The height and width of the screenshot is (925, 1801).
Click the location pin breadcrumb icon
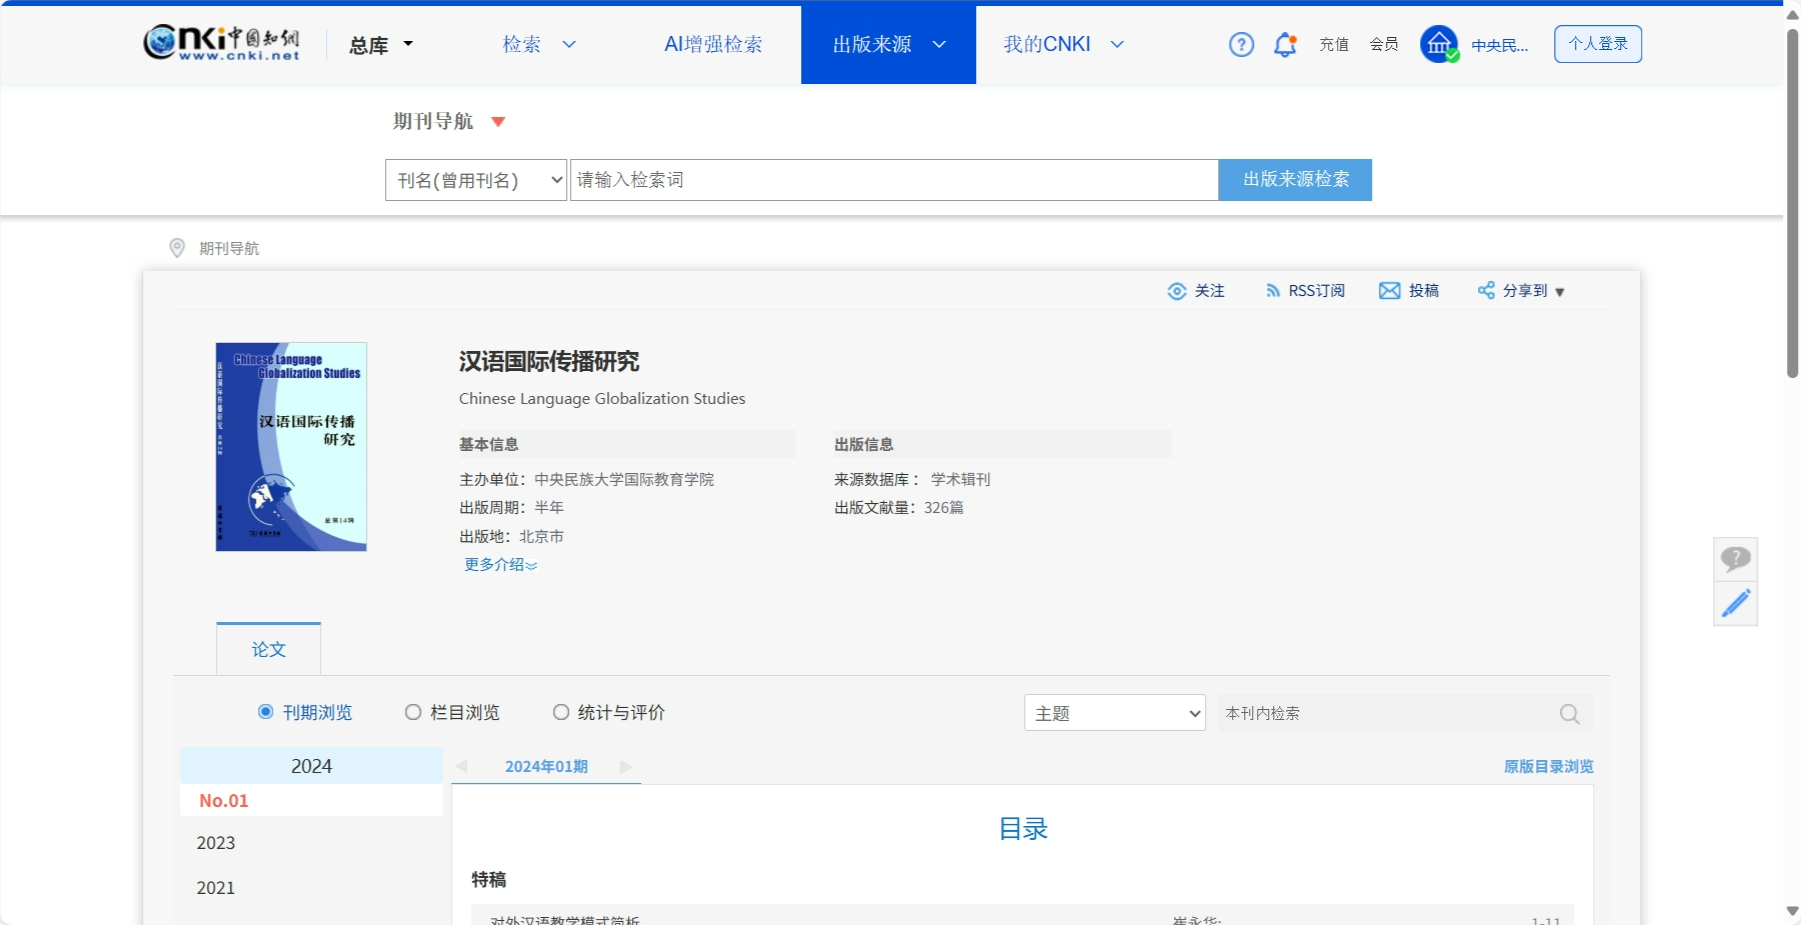click(177, 248)
